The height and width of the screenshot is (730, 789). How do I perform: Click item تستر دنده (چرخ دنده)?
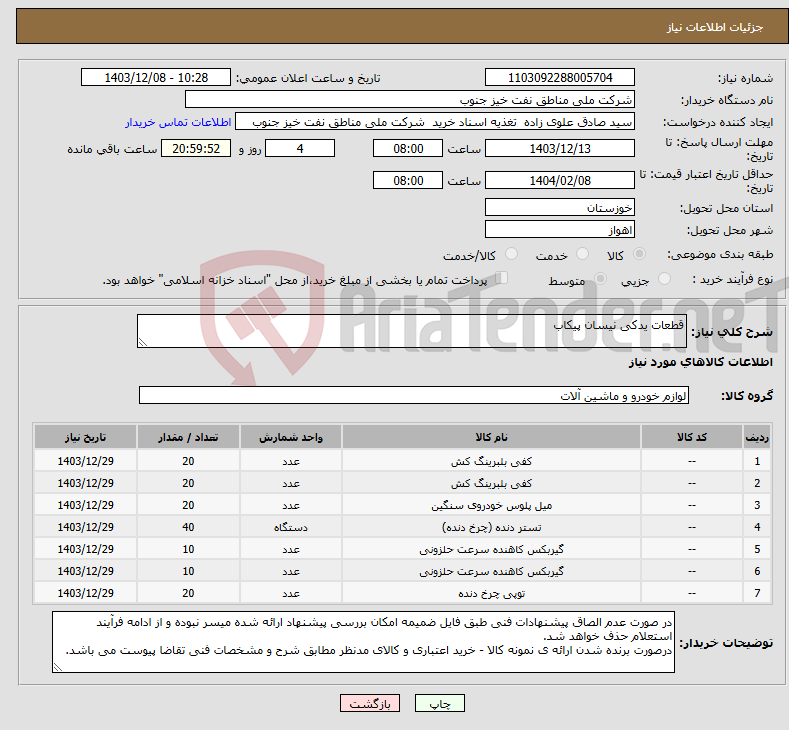point(491,527)
